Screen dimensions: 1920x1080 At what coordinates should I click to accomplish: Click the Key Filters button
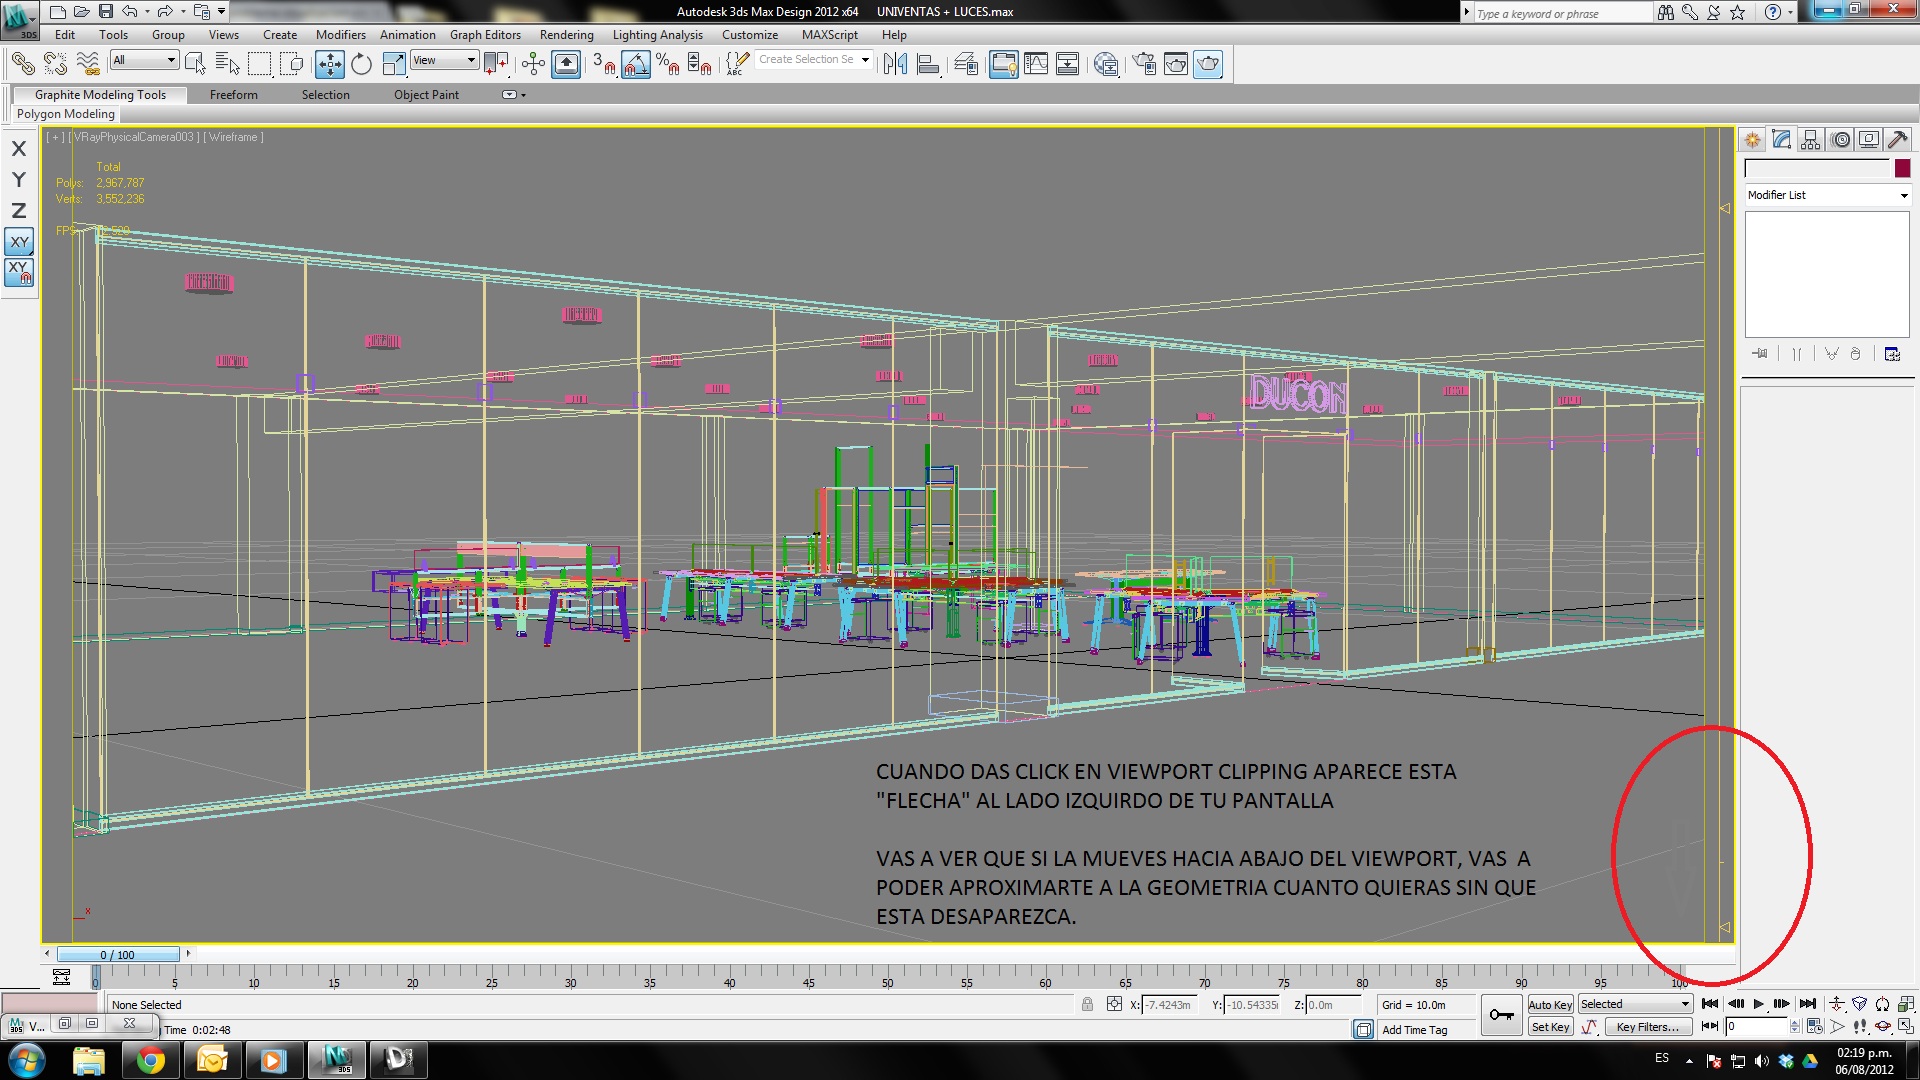1647,1027
